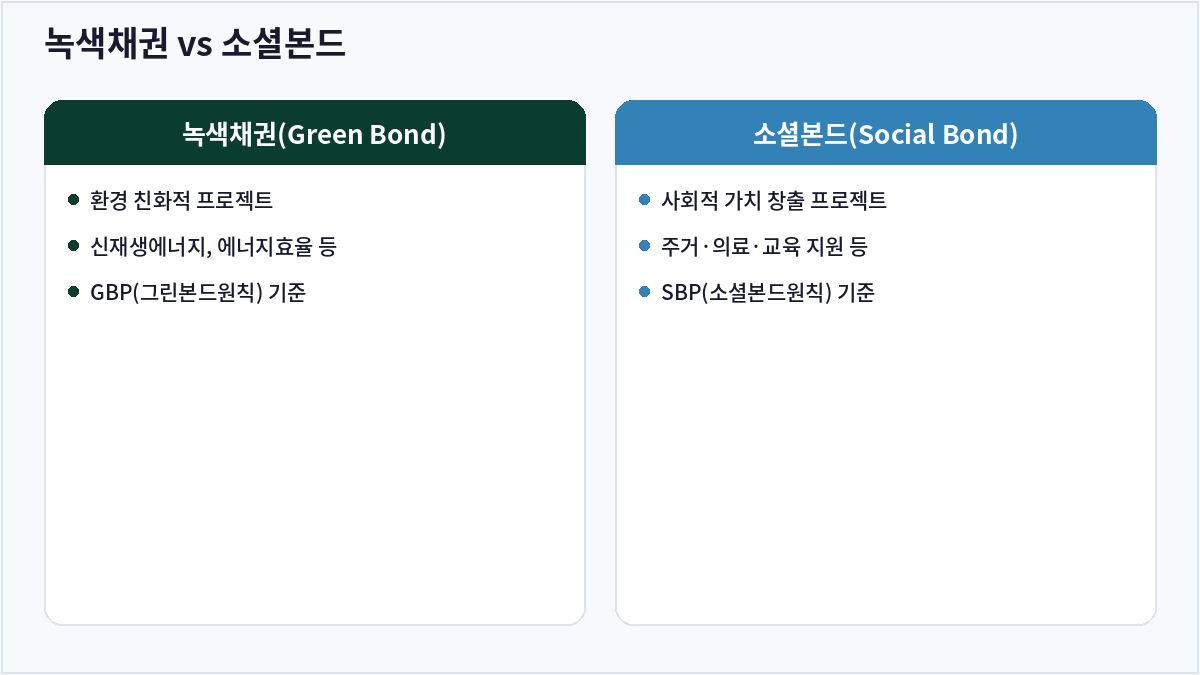Select the GBP(그린본드원칙) 기준 line
This screenshot has height=675, width=1200.
tap(197, 292)
